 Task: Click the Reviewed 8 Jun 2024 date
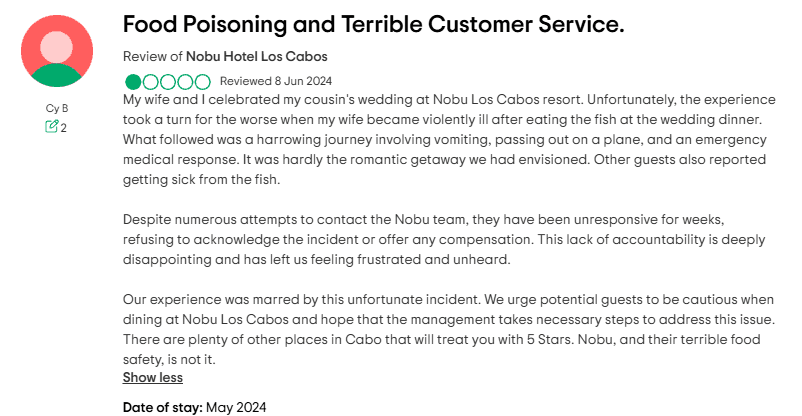275,81
